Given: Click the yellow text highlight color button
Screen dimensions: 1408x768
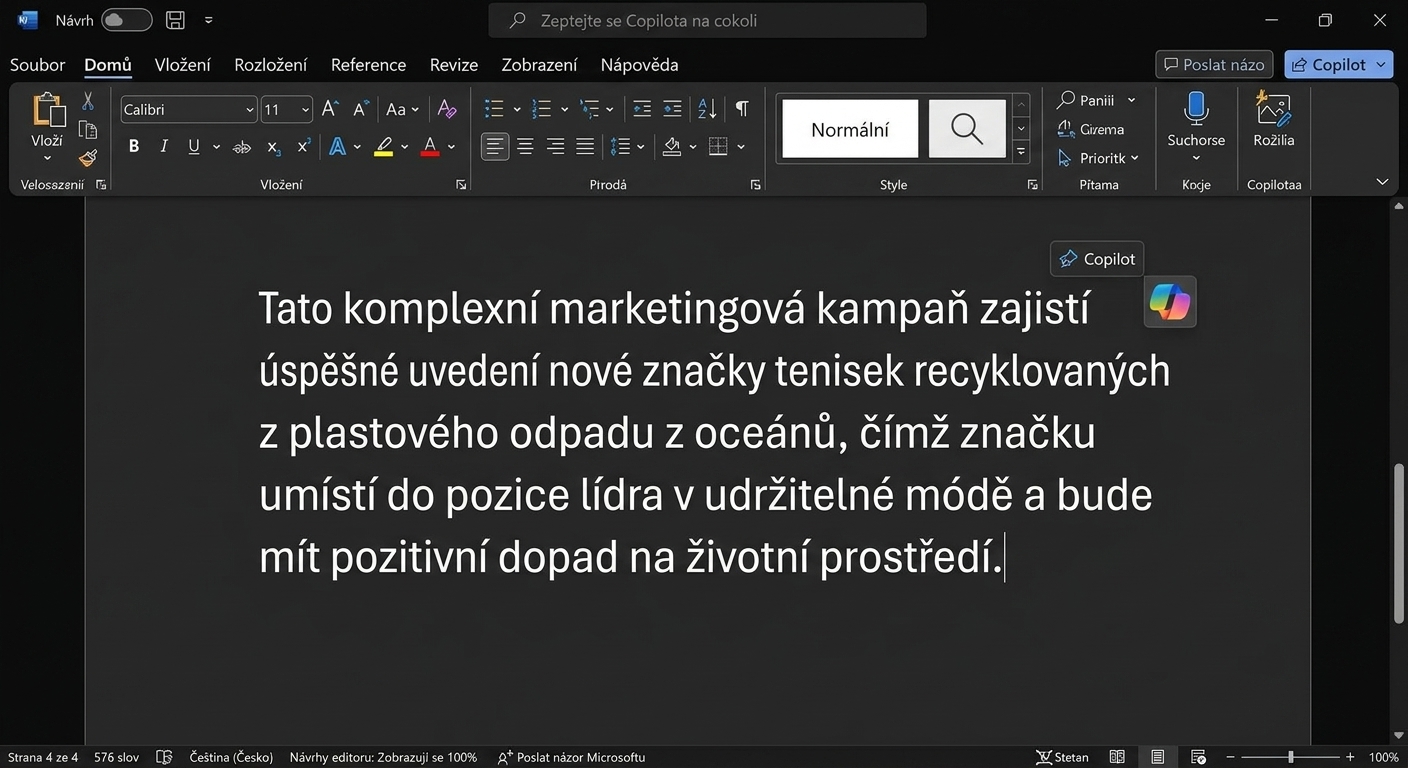Looking at the screenshot, I should [x=384, y=147].
